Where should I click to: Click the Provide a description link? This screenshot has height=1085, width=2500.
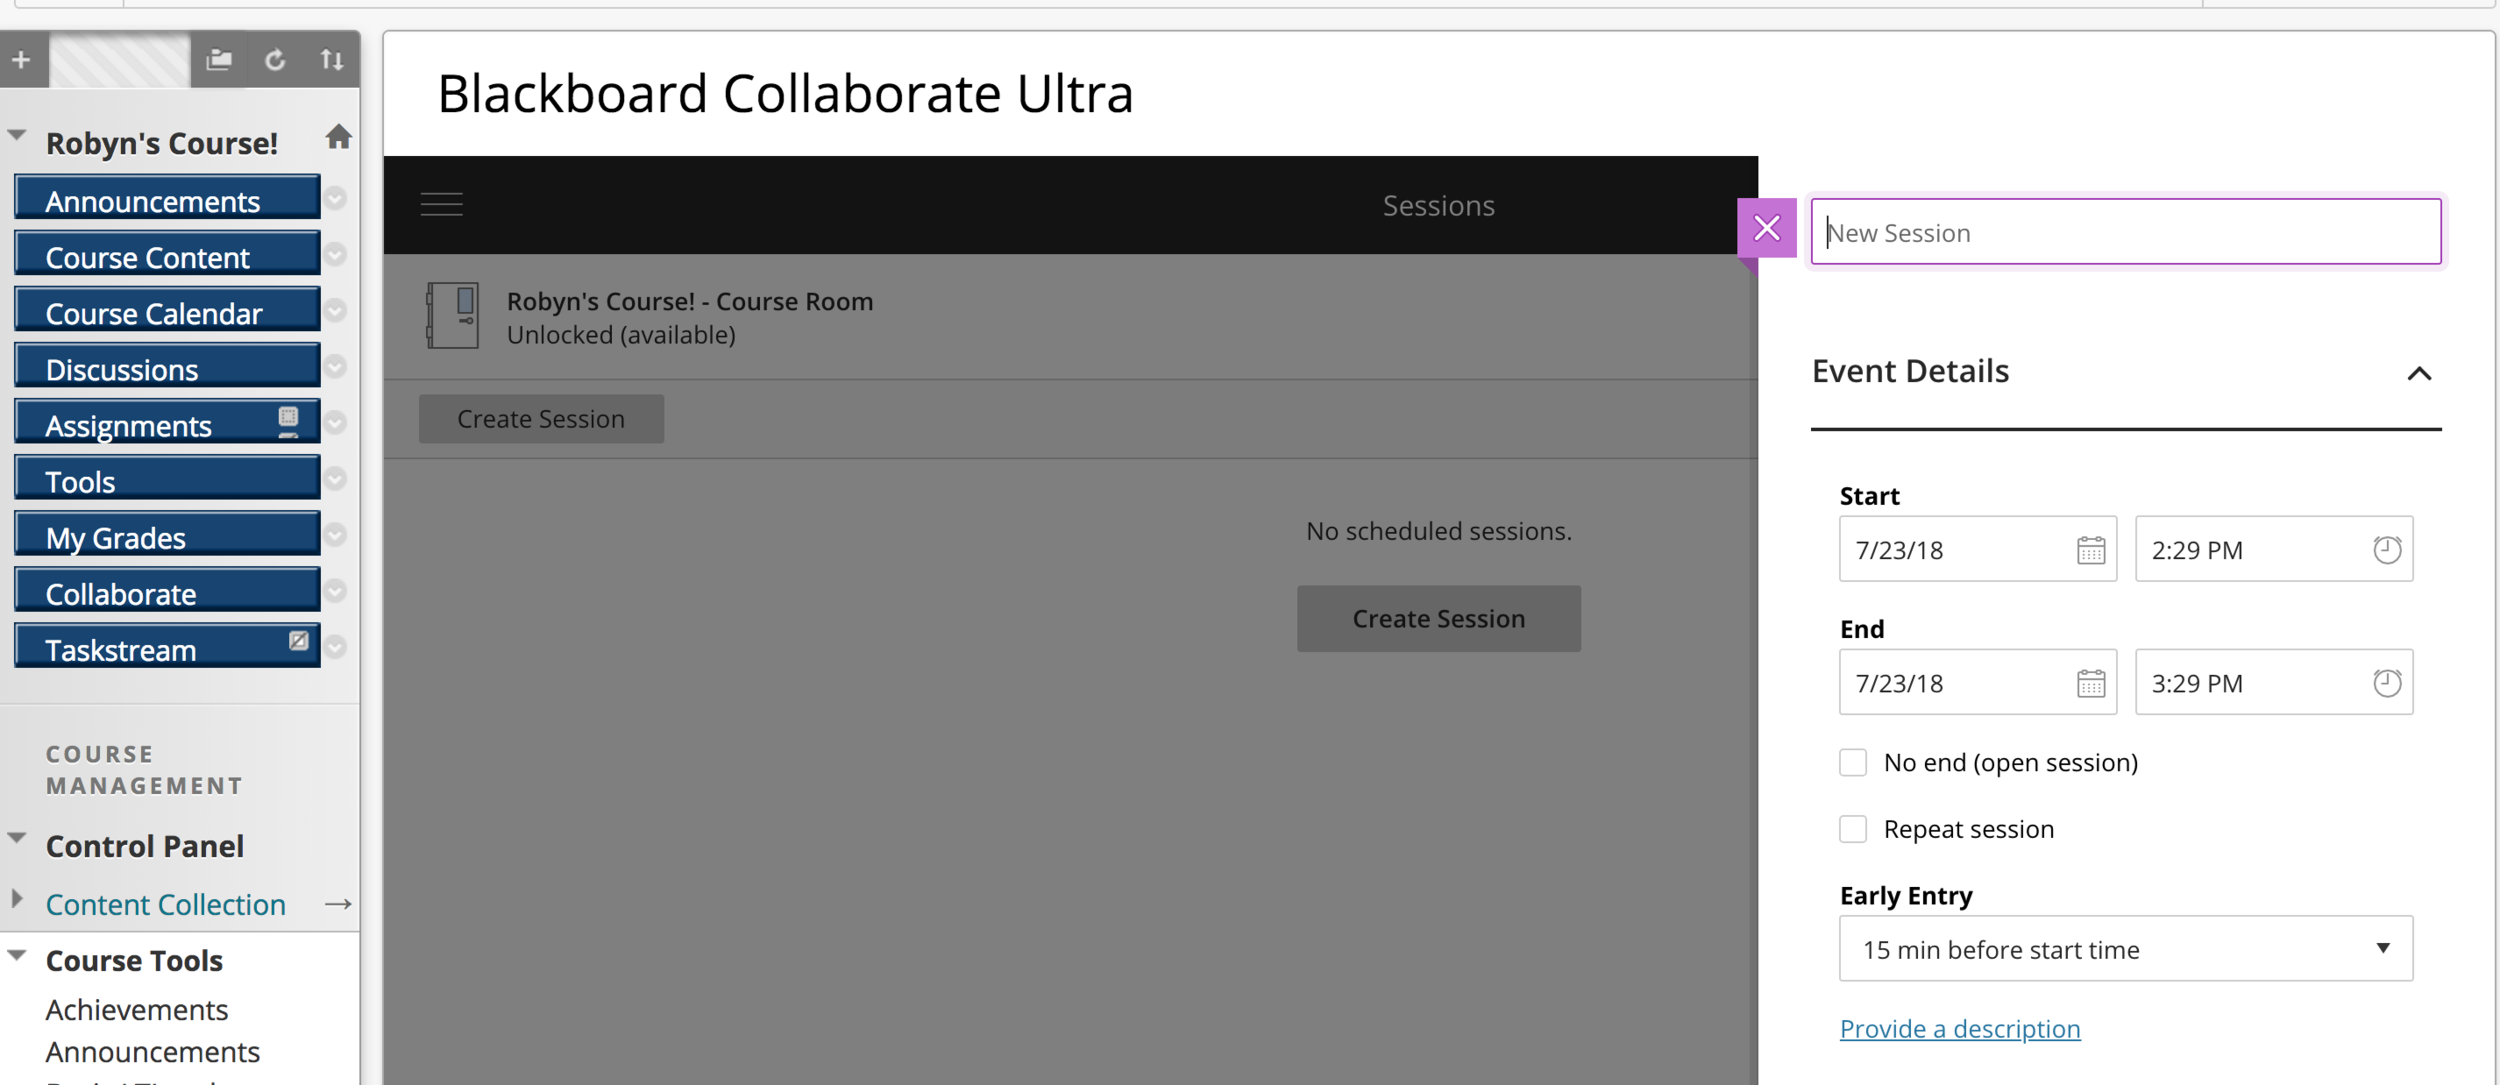click(x=1960, y=1029)
